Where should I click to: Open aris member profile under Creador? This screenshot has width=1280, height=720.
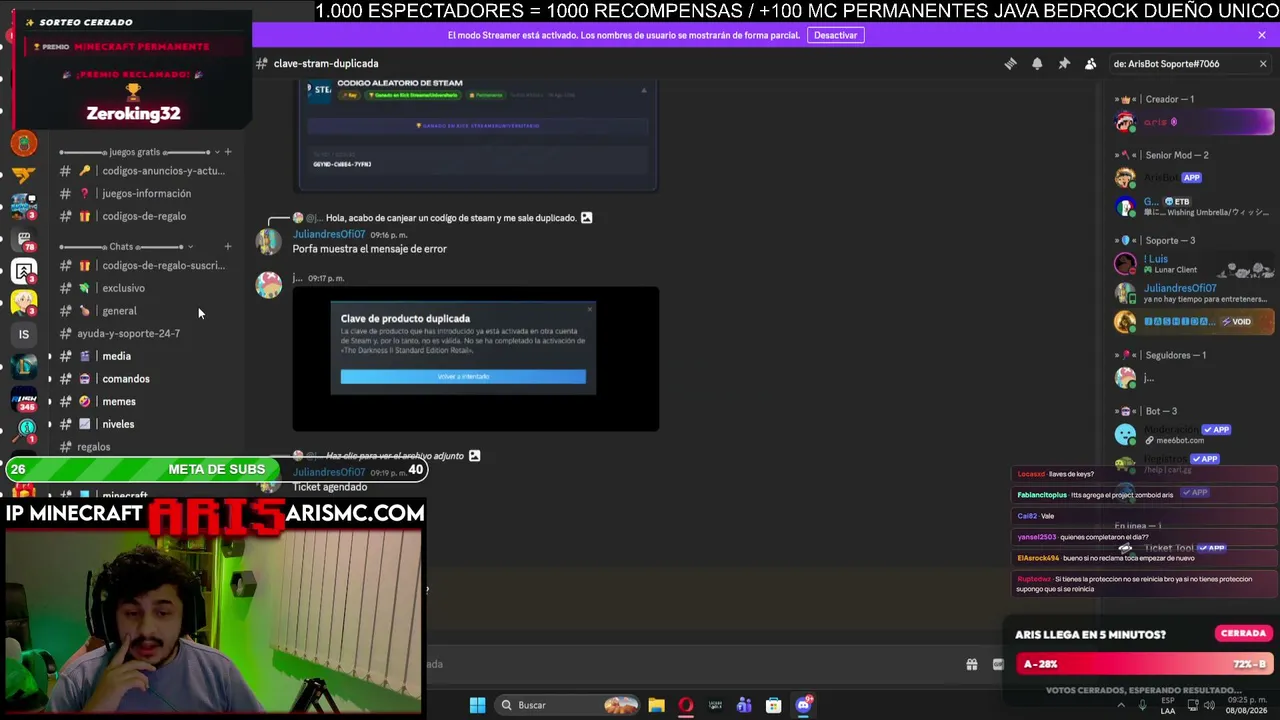pyautogui.click(x=1195, y=123)
